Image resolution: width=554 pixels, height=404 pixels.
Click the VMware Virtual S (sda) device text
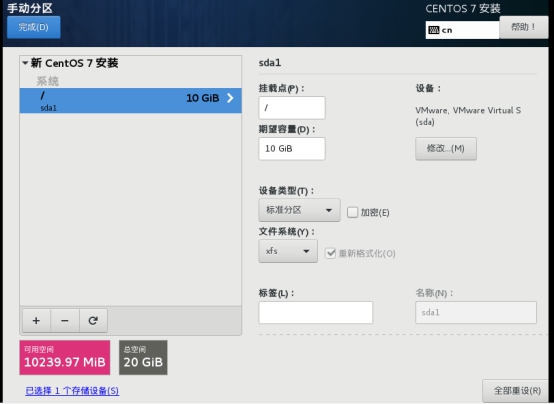468,116
